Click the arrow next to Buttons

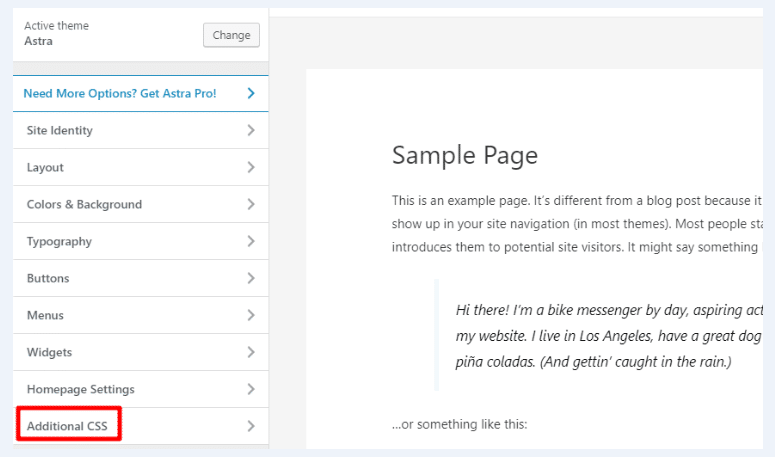[250, 278]
